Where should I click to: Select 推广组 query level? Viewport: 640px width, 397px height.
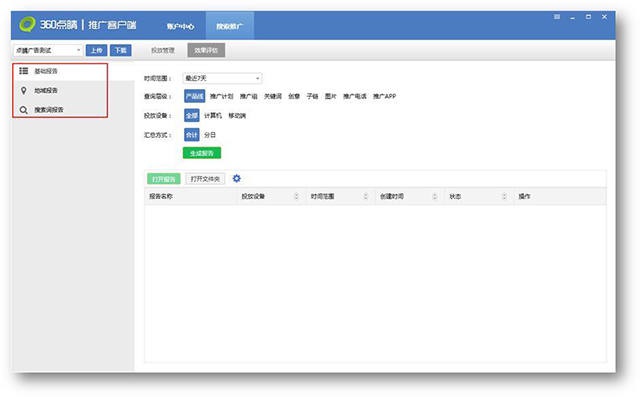pyautogui.click(x=249, y=96)
